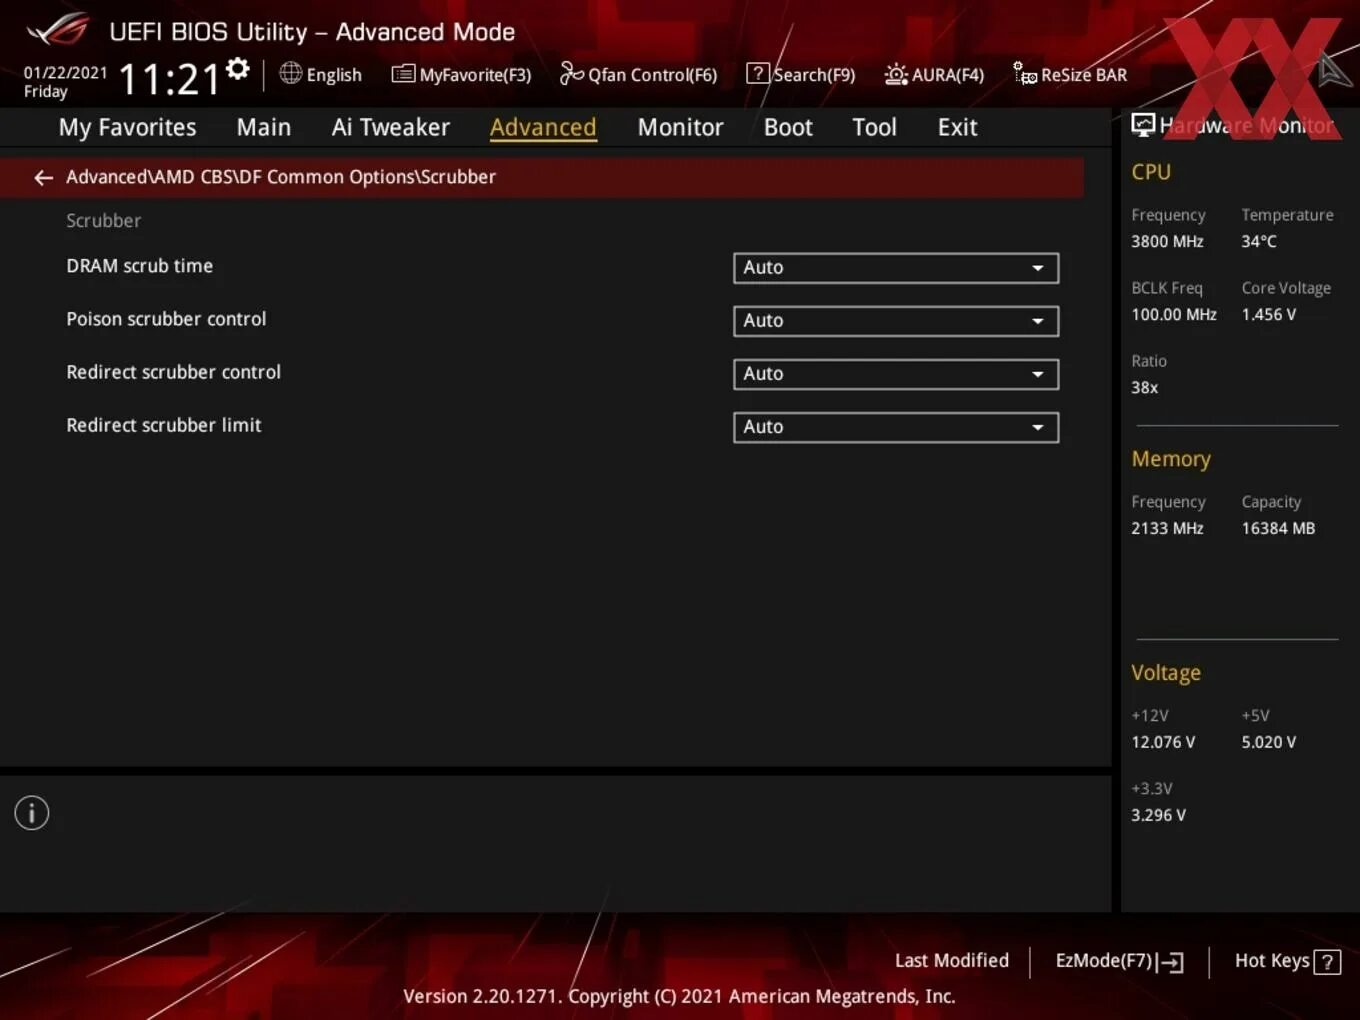Image resolution: width=1360 pixels, height=1020 pixels.
Task: Open the Exit tab
Action: [957, 127]
